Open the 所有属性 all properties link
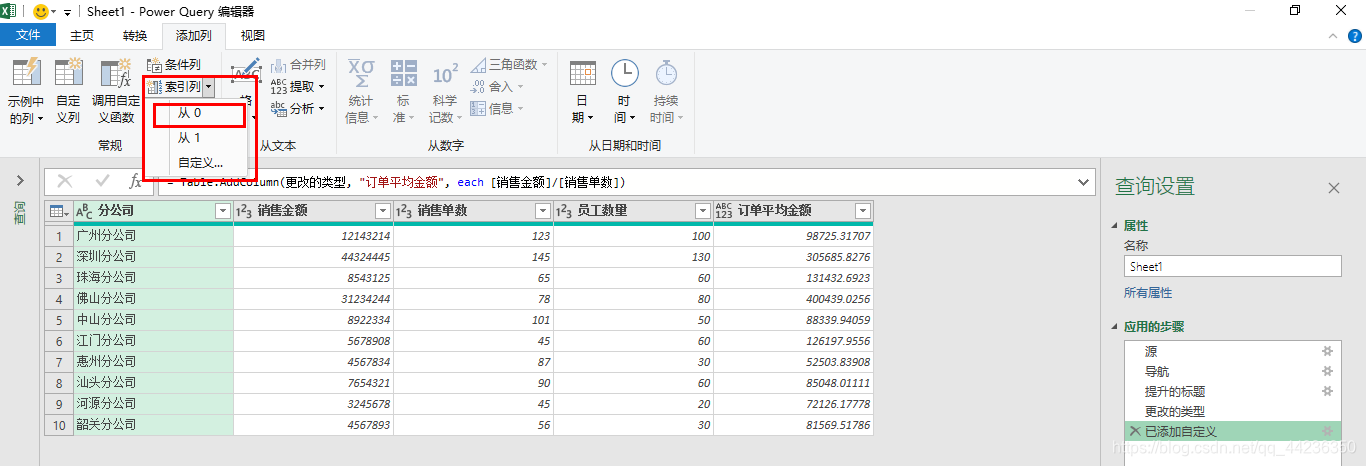This screenshot has height=466, width=1366. [x=1148, y=293]
